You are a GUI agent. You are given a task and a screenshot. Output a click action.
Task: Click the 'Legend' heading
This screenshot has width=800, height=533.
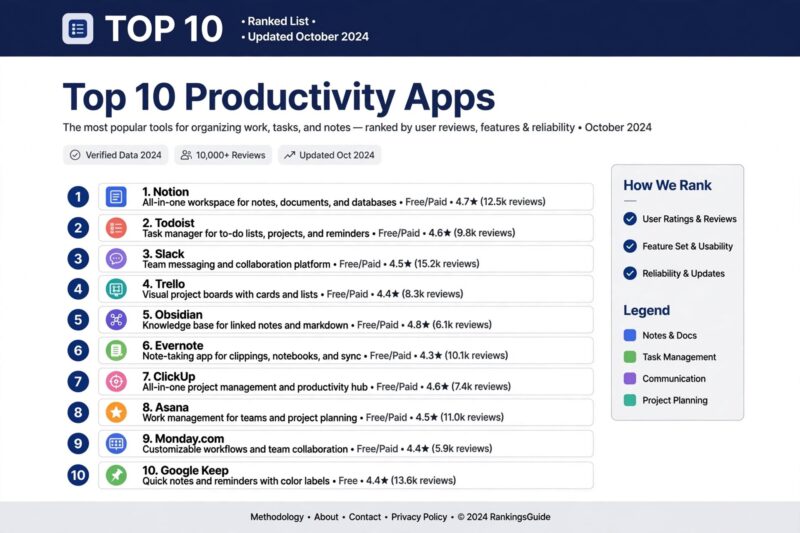(646, 310)
